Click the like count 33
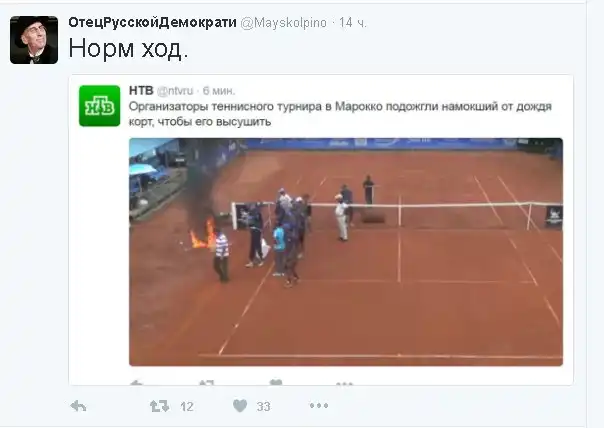Image resolution: width=604 pixels, height=428 pixels. click(263, 406)
